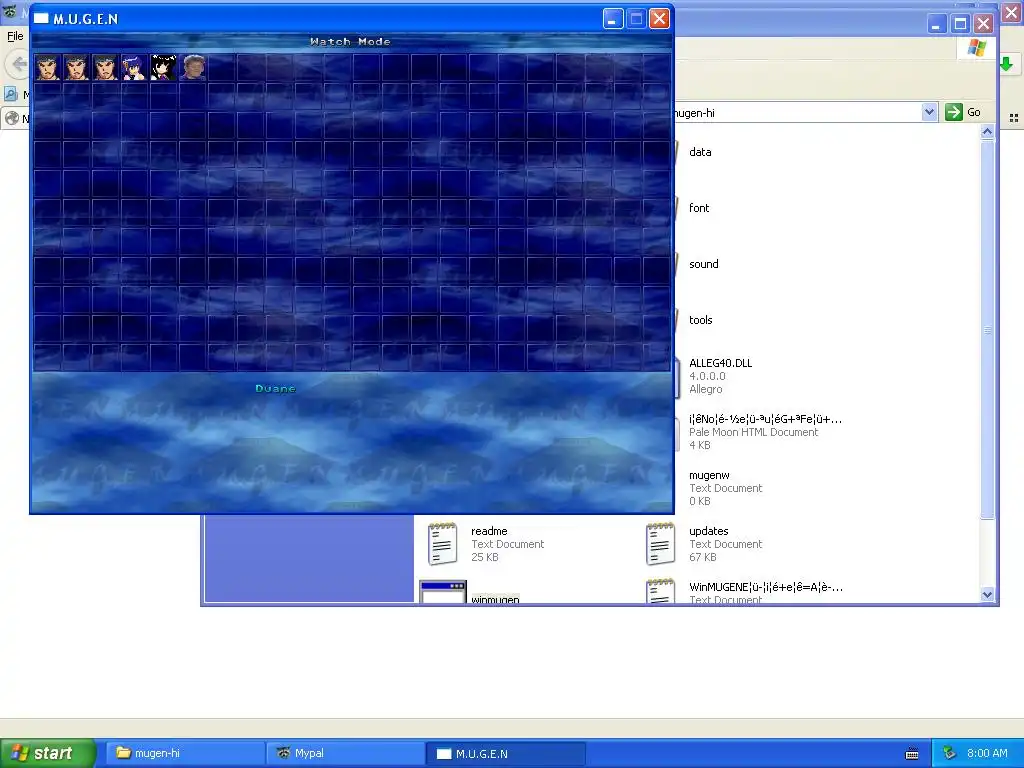1024x768 pixels.
Task: Switch to M.U.G.E.N taskbar button
Action: tap(506, 754)
